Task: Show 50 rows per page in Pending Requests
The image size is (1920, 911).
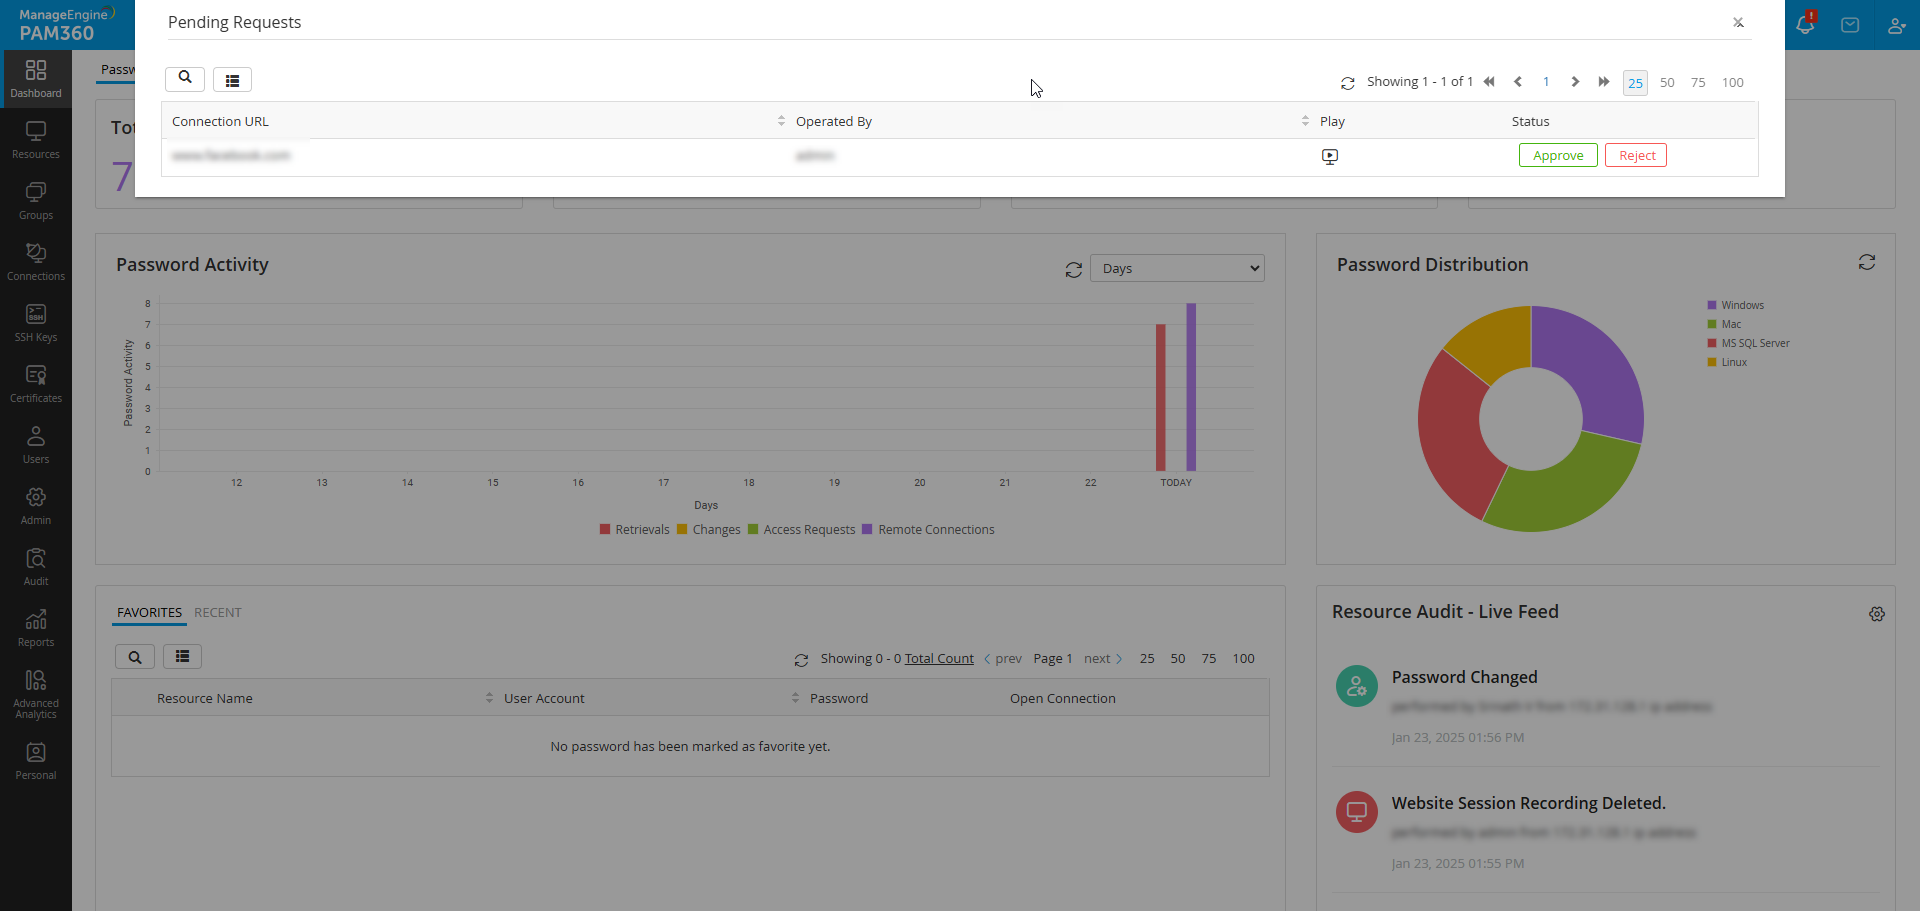Action: [1667, 83]
